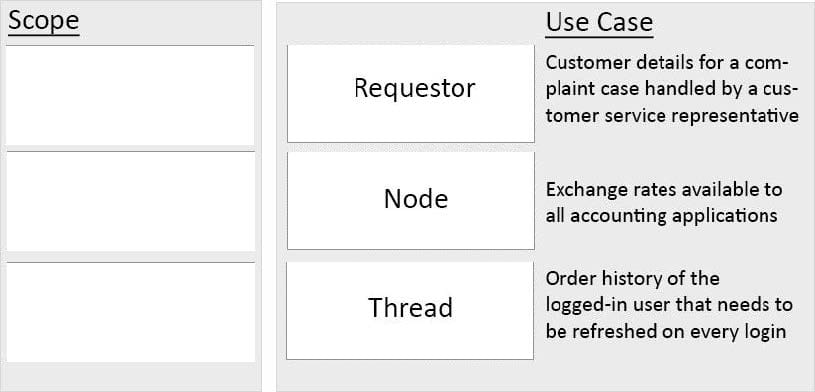Click the gray header area above the Requestor box
This screenshot has width=815, height=392.
coord(411,24)
